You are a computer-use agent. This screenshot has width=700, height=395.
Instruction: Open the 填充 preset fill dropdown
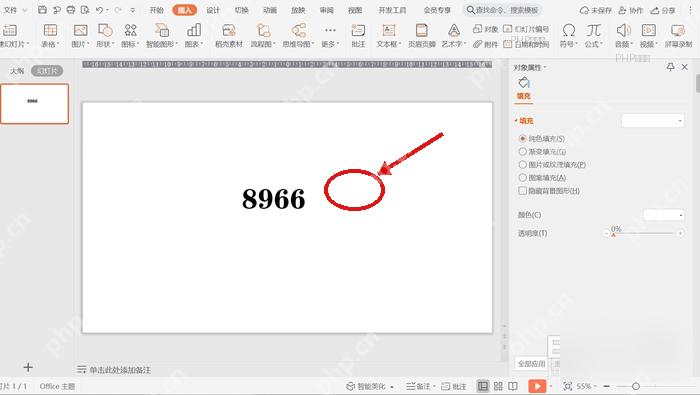pos(653,121)
